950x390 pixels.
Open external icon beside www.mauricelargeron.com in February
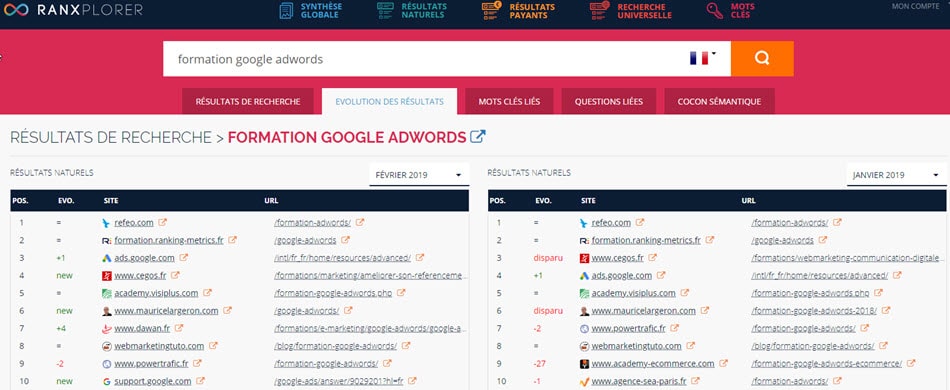[x=227, y=310]
